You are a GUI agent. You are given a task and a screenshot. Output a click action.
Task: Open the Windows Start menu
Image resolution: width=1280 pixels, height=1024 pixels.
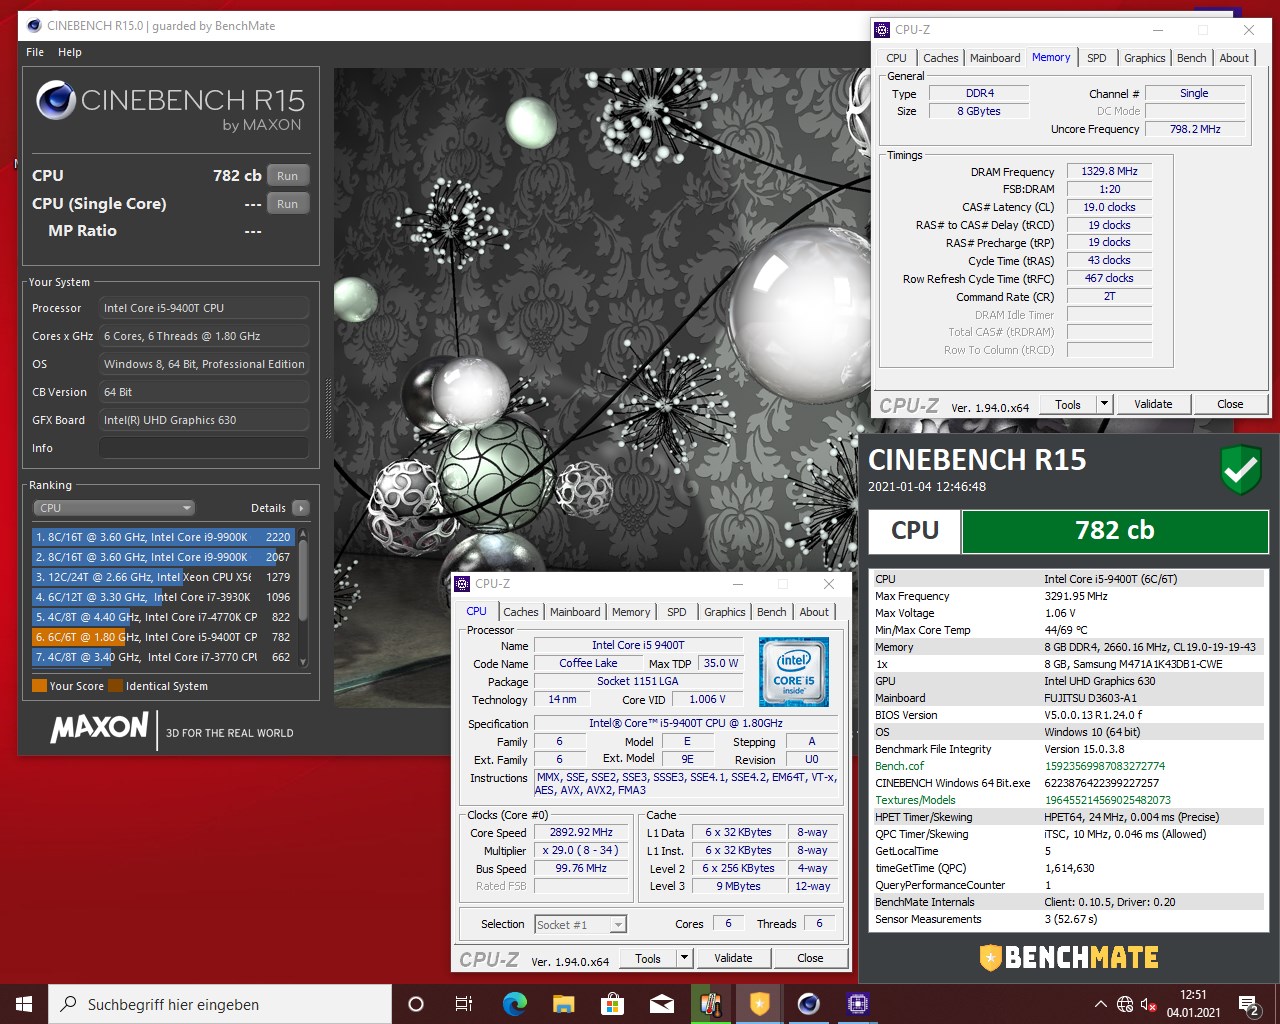(x=24, y=1004)
